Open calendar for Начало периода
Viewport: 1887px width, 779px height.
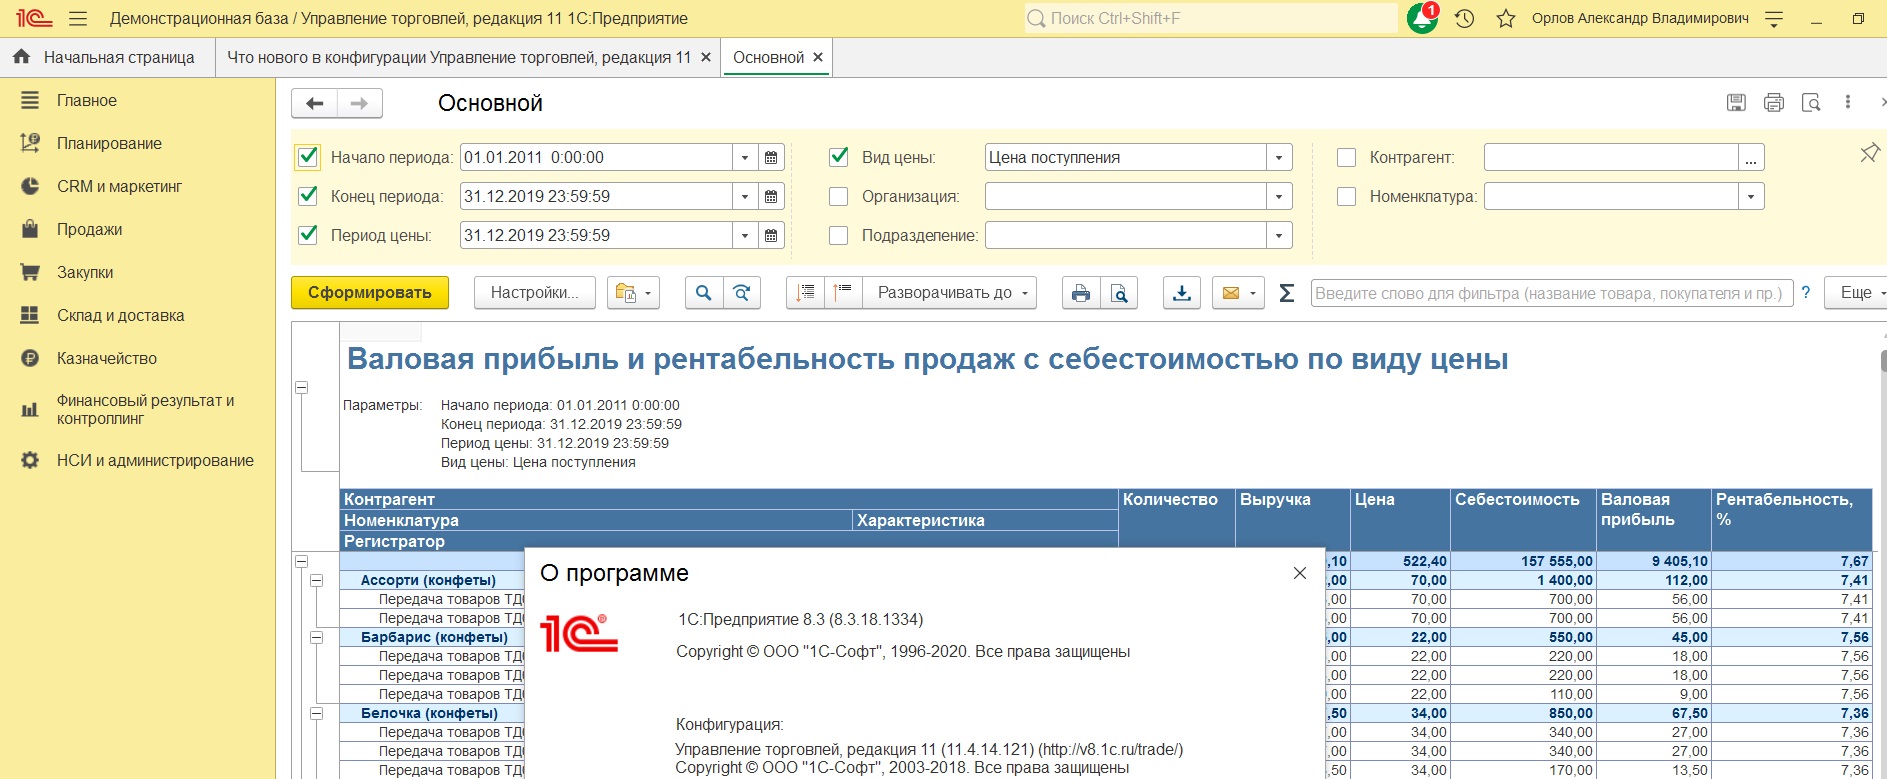pos(771,157)
